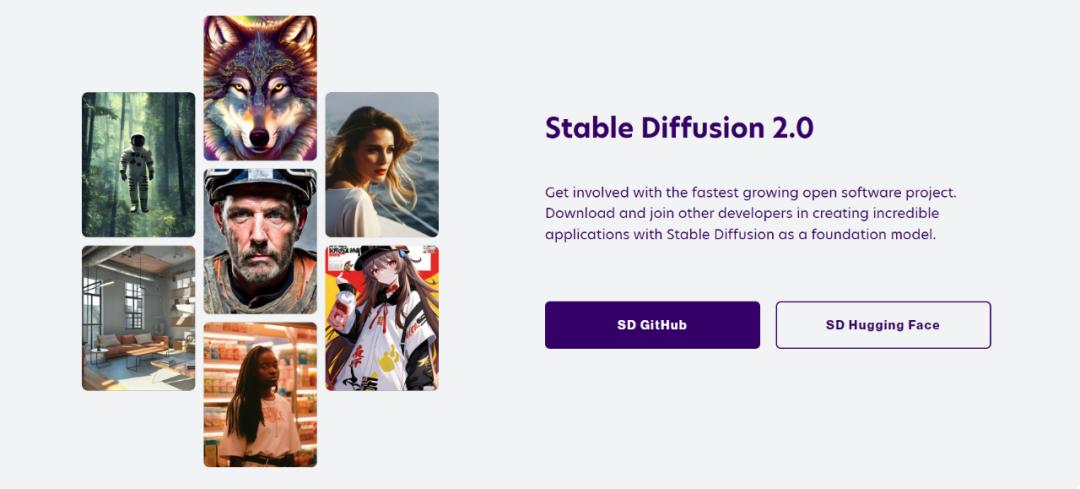View the helmeted miner portrait thumbnail
1080x489 pixels.
260,241
